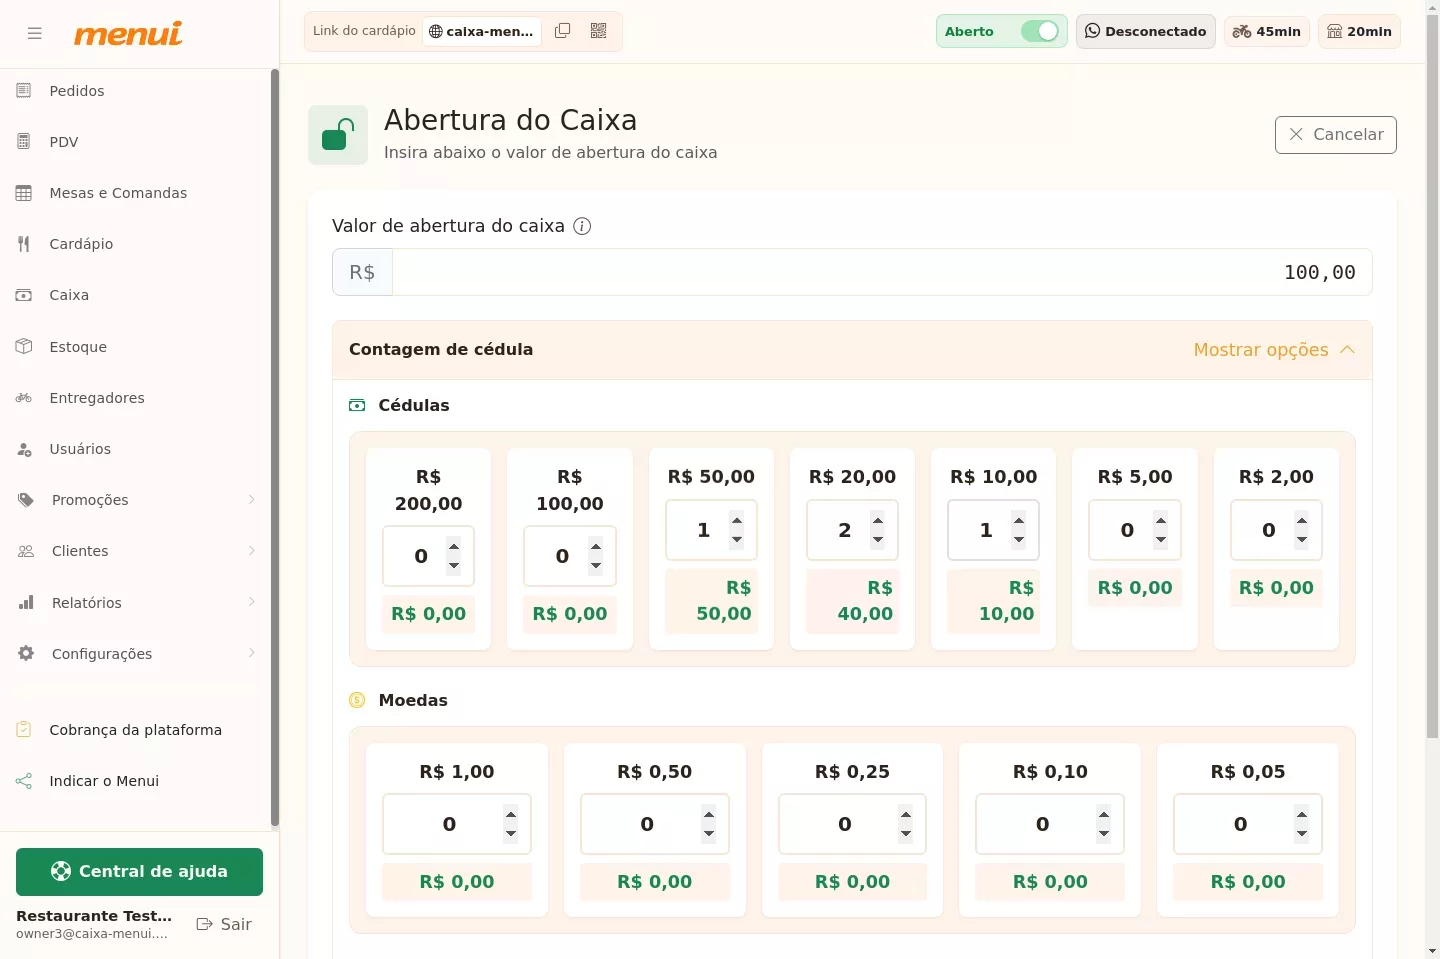Click the Configurações gear icon
Screen dimensions: 1440x959
tap(26, 654)
